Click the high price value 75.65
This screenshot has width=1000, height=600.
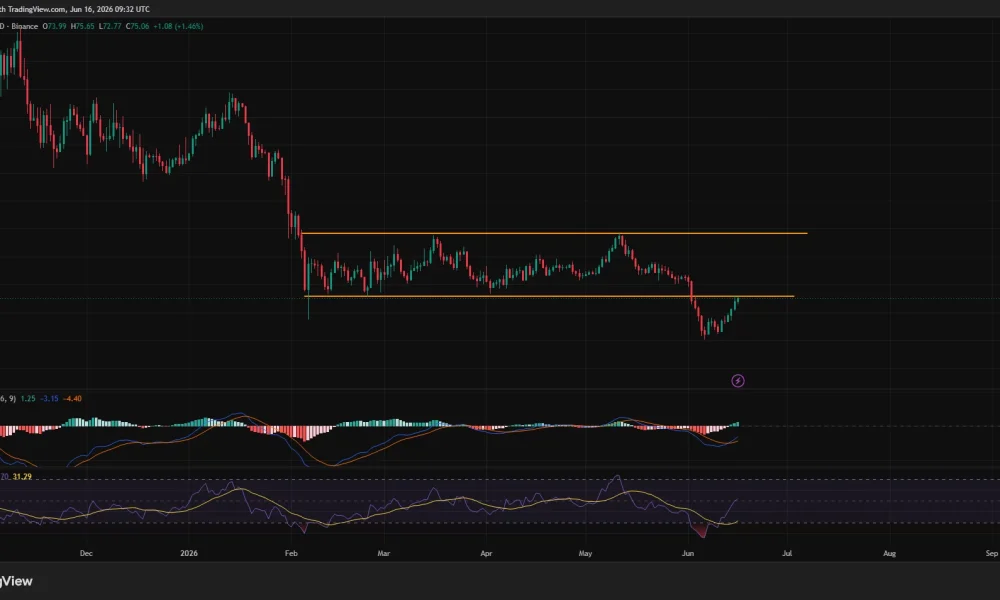pos(83,26)
